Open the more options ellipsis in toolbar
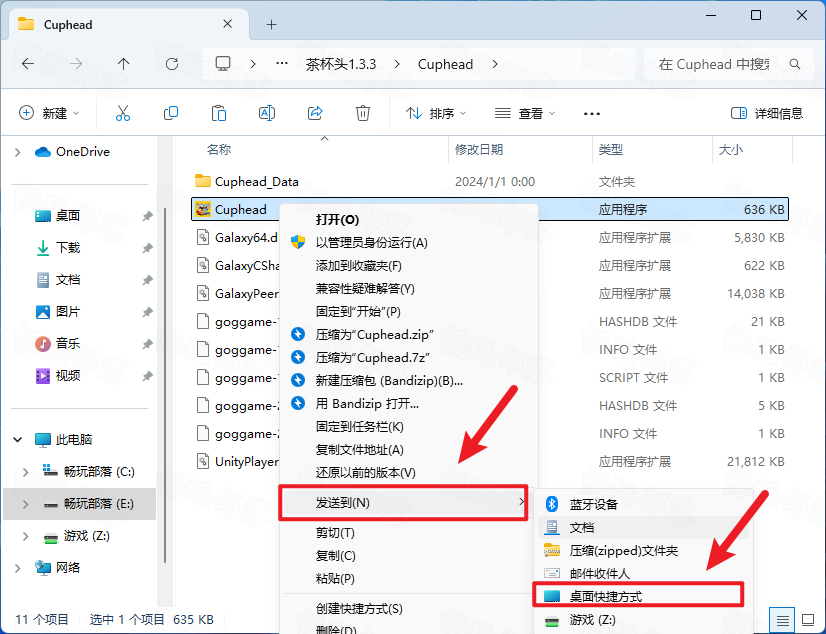826x634 pixels. pos(592,114)
